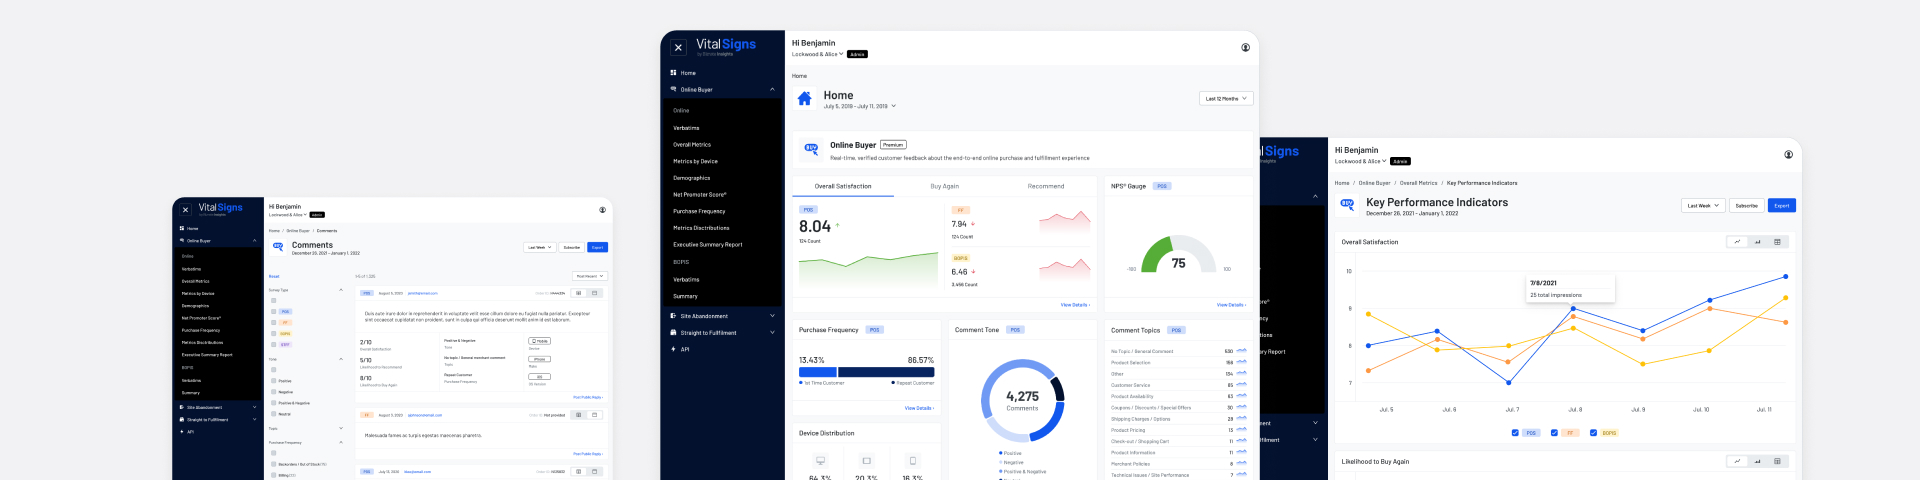Open user profile icon in Home window

pos(1245,47)
